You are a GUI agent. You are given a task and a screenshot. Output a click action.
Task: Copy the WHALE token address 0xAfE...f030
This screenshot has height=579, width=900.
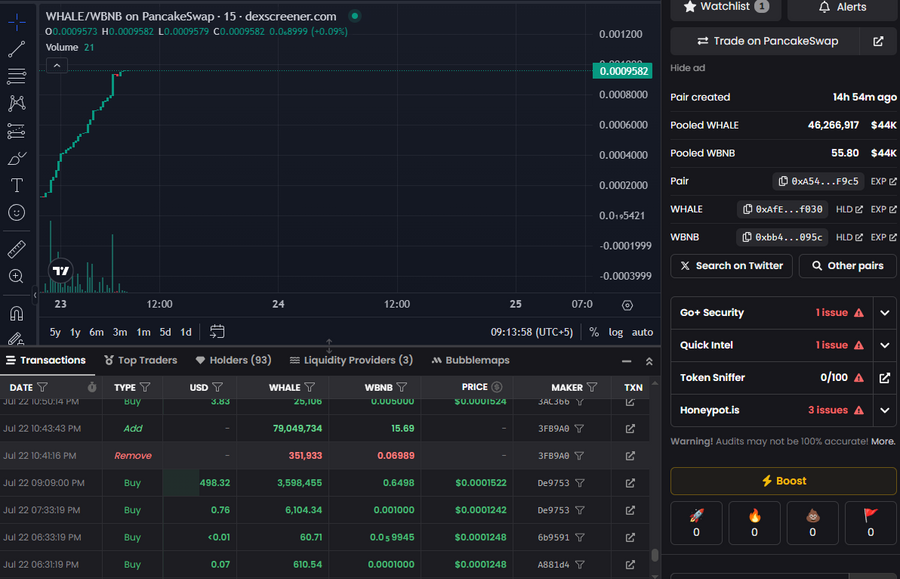click(782, 209)
